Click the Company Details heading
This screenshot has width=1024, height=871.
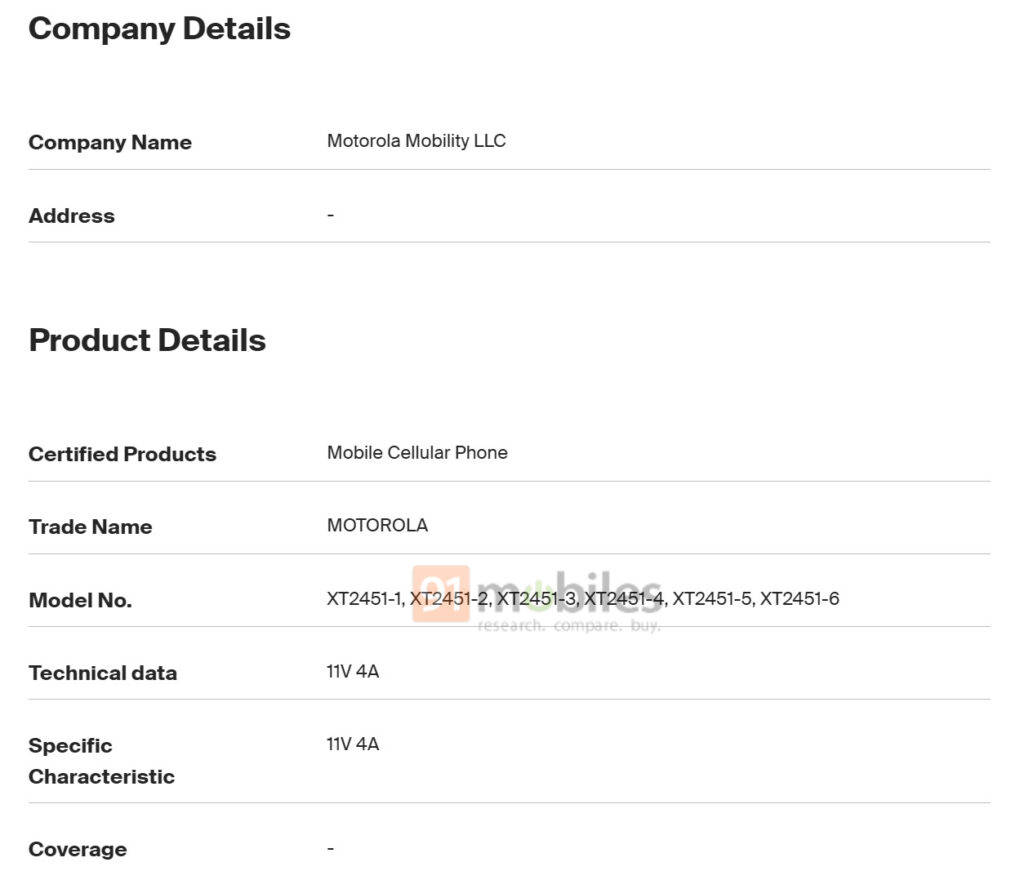point(159,29)
